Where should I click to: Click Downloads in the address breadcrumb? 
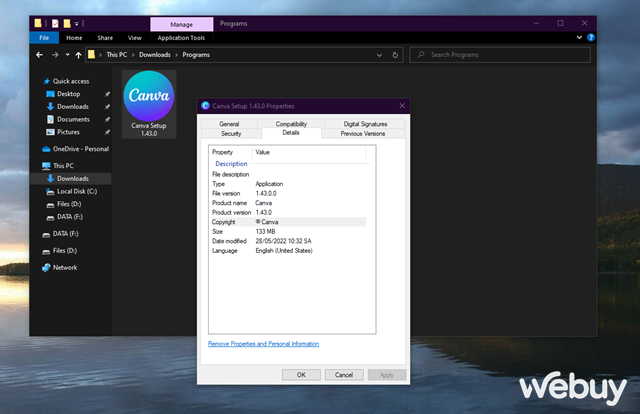click(155, 55)
